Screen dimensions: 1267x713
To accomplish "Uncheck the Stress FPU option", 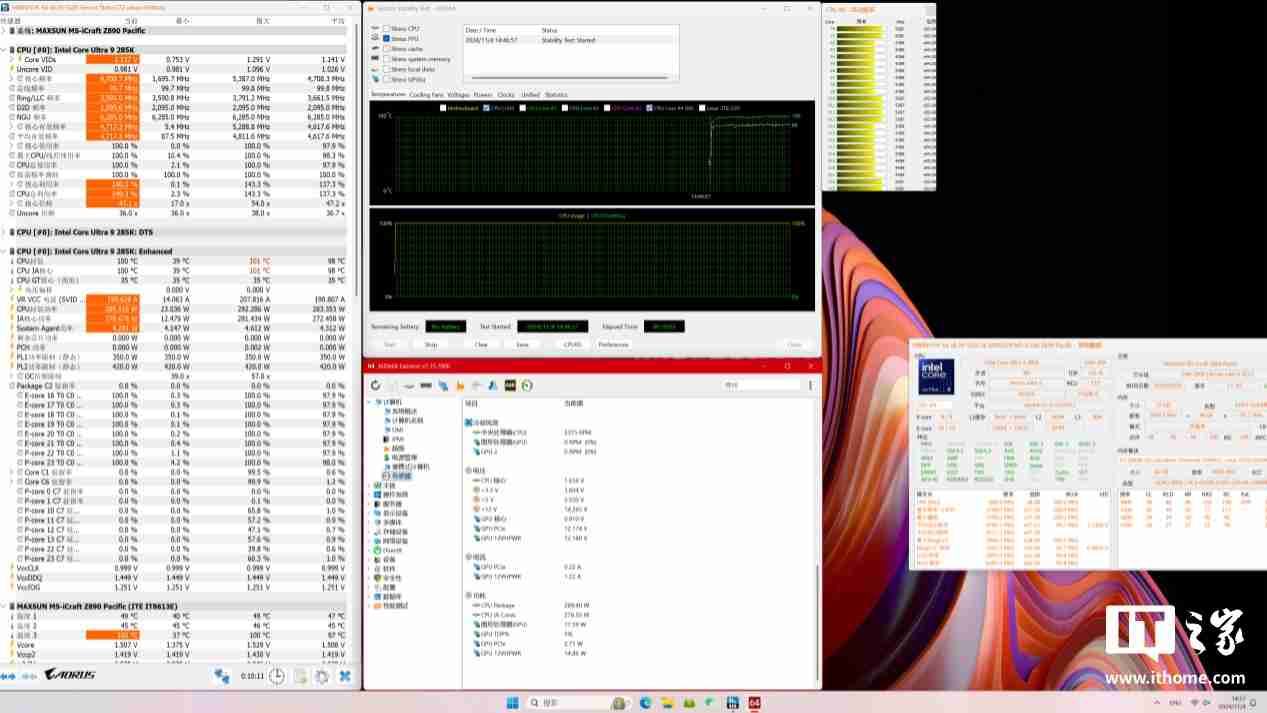I will pos(387,38).
